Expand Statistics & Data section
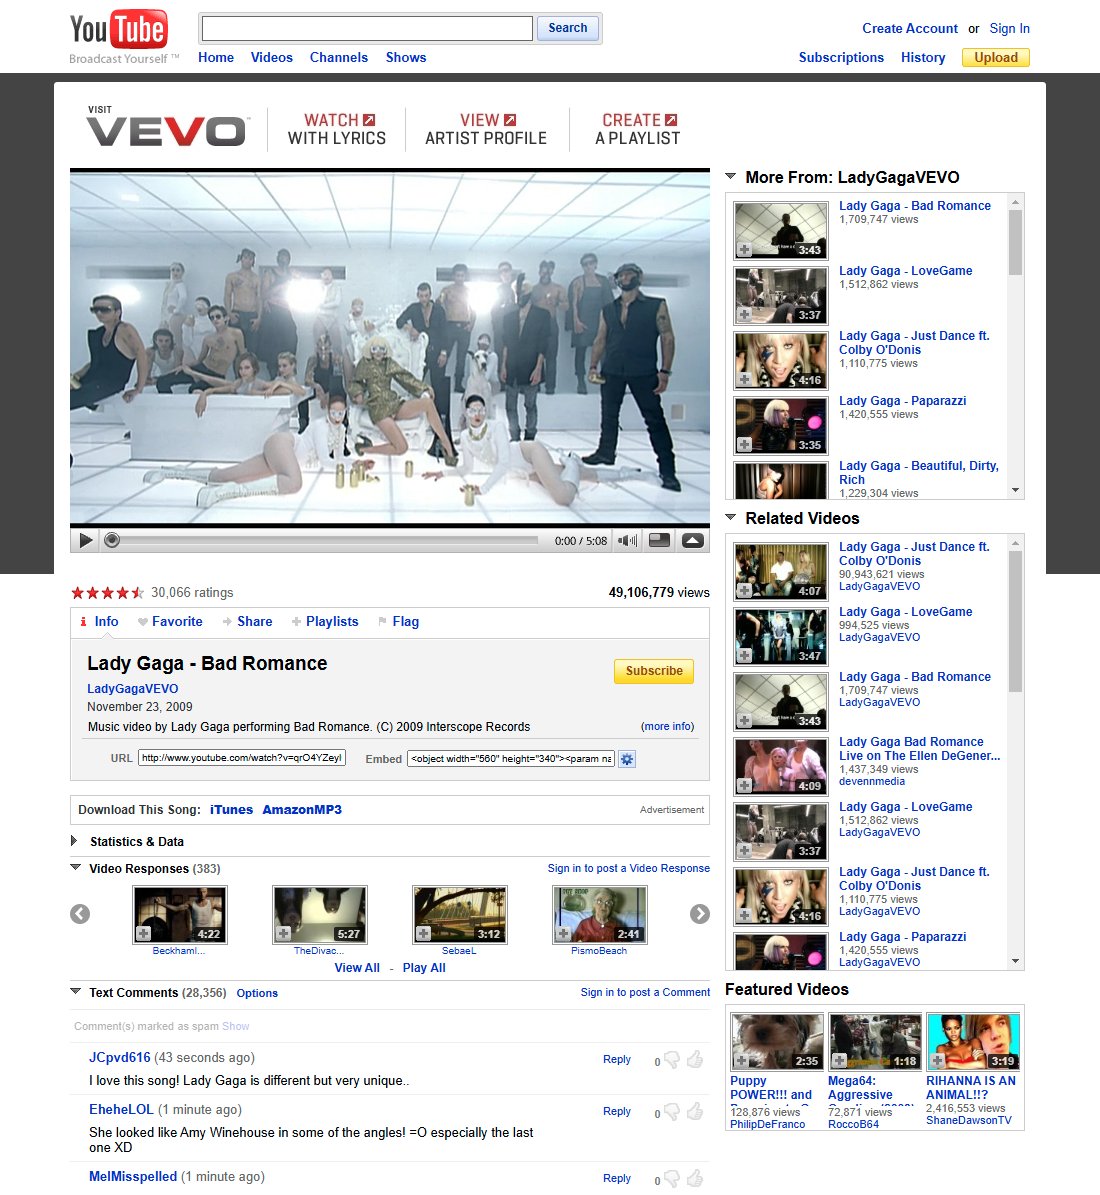 click(x=74, y=841)
